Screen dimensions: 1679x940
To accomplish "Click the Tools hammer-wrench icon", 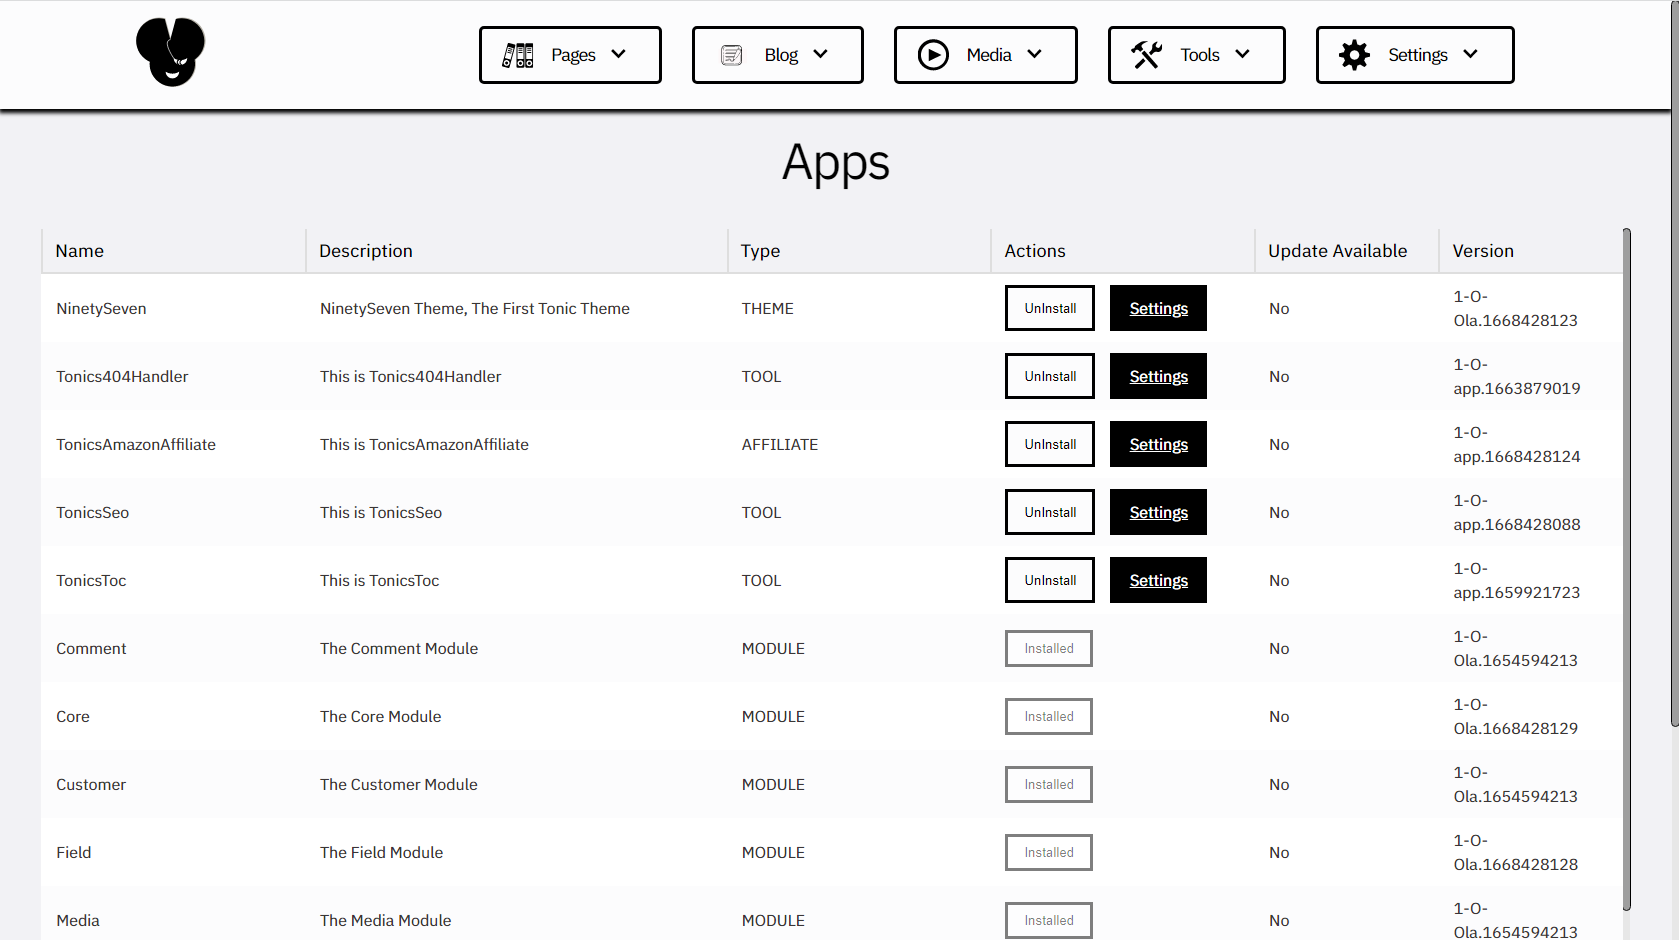I will [1147, 55].
